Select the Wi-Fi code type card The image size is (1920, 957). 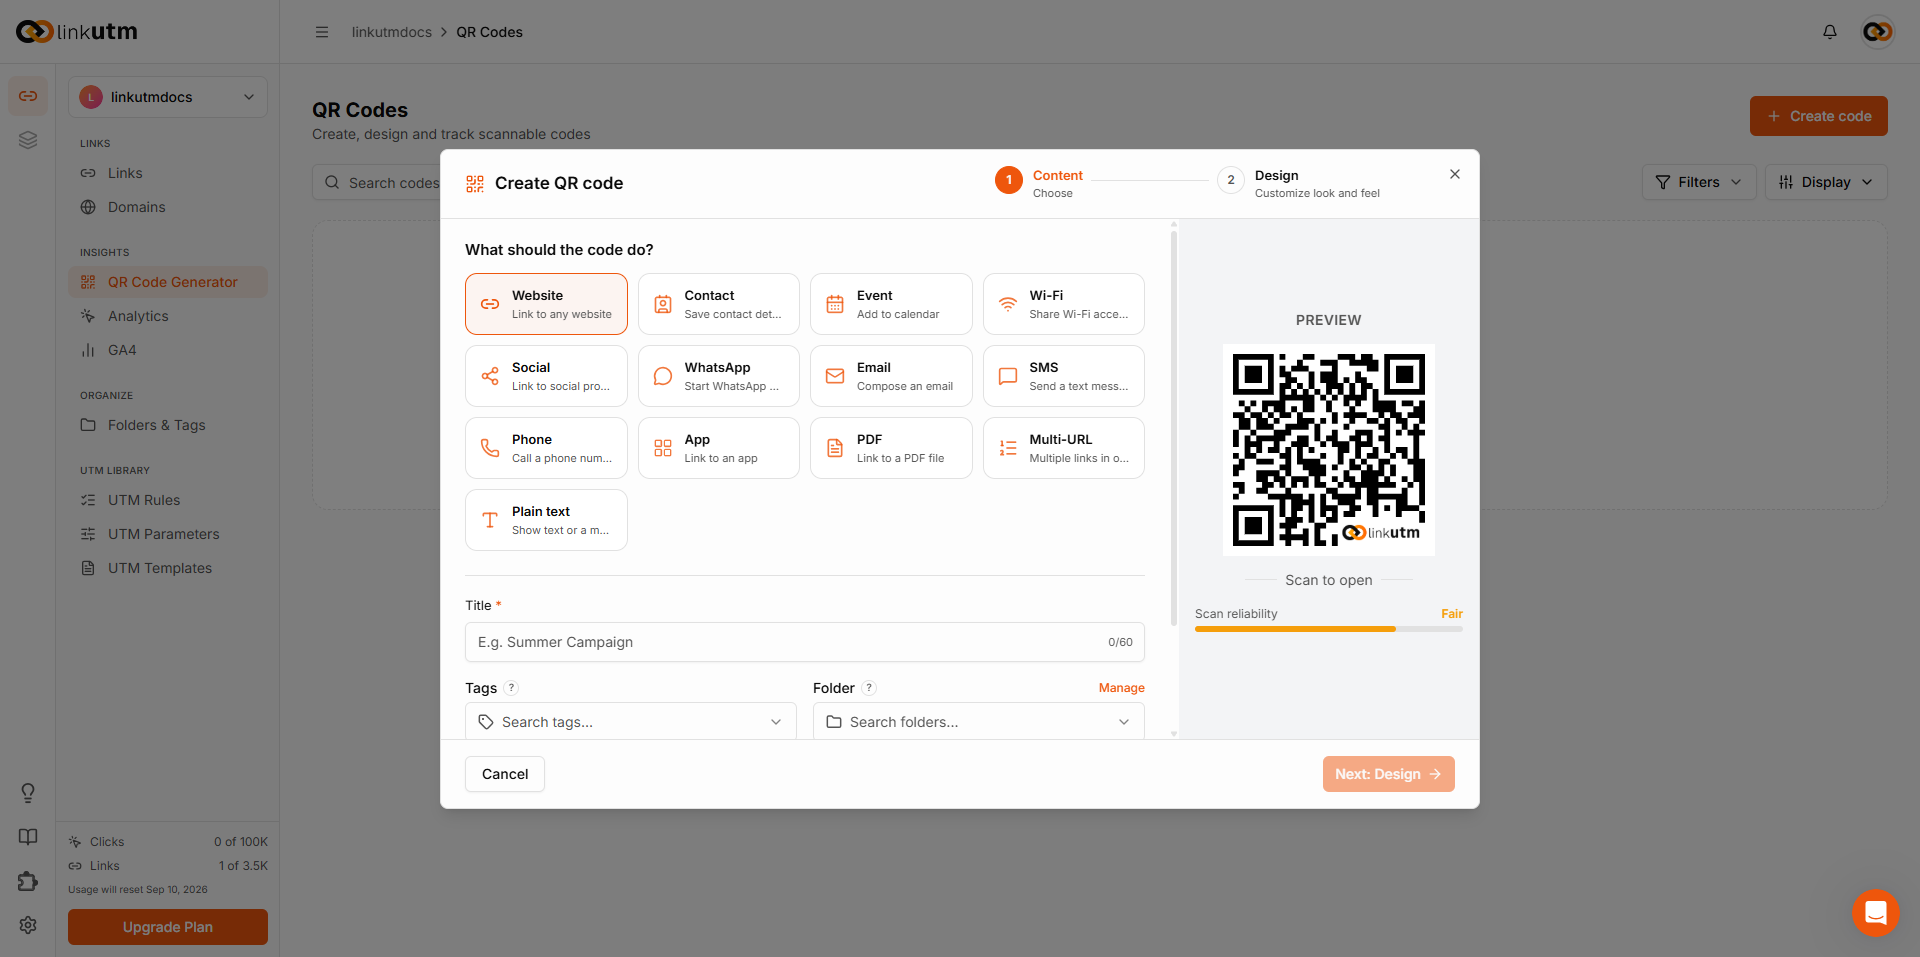1064,304
